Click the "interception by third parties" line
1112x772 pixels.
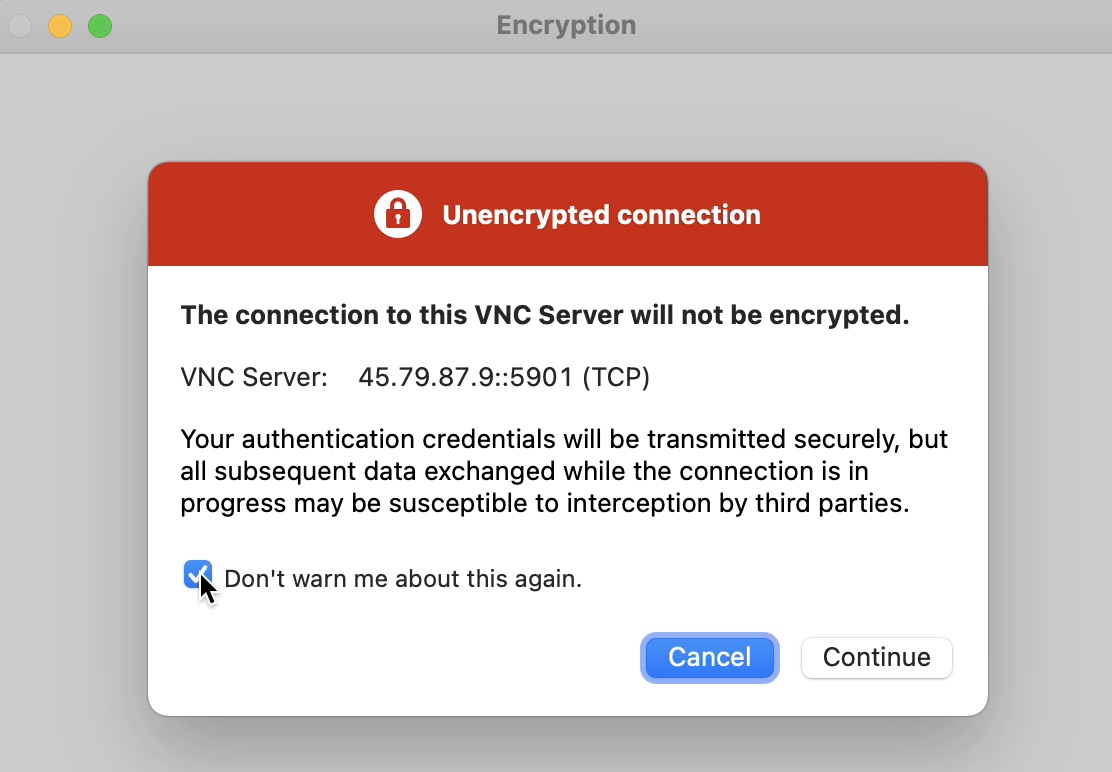pyautogui.click(x=545, y=503)
